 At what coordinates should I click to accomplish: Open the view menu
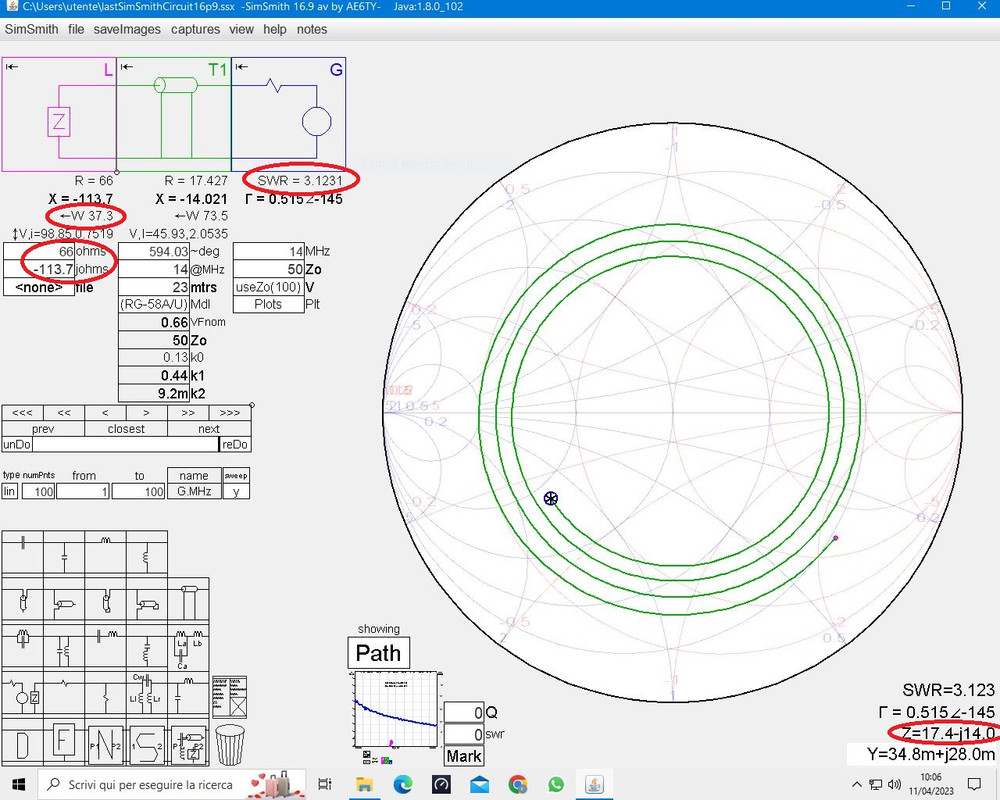click(241, 29)
